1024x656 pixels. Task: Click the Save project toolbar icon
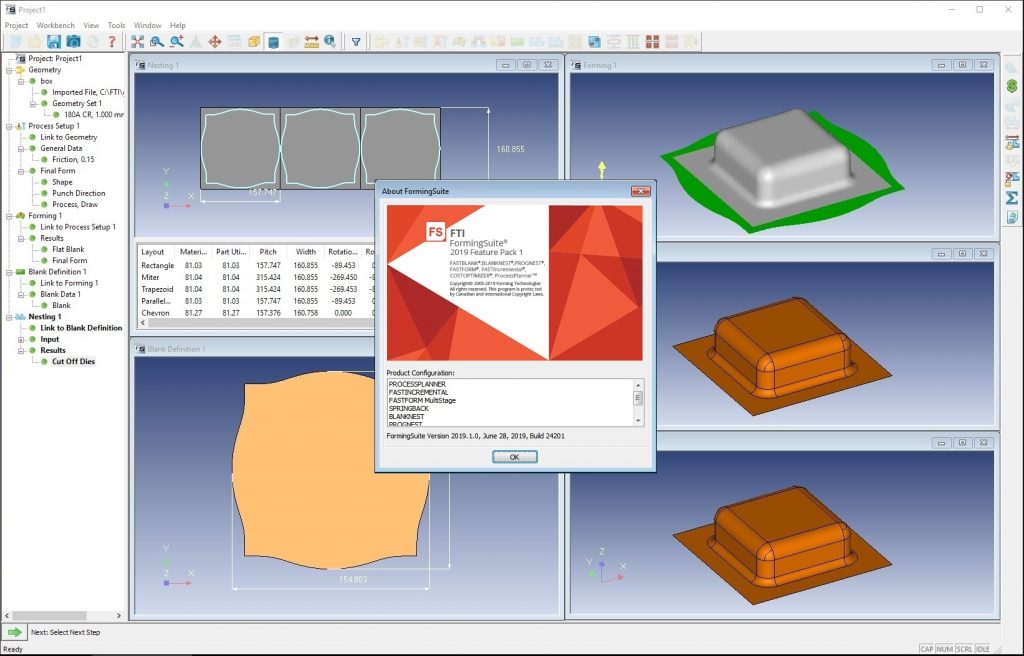54,42
